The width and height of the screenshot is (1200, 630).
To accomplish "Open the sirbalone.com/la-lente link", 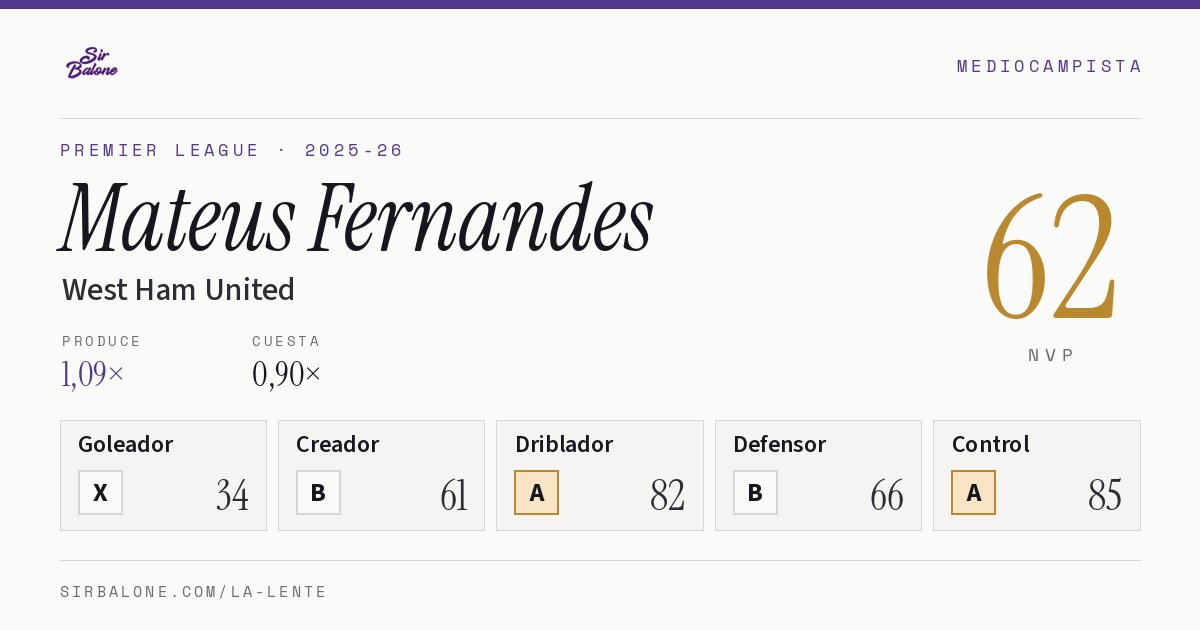I will [194, 592].
